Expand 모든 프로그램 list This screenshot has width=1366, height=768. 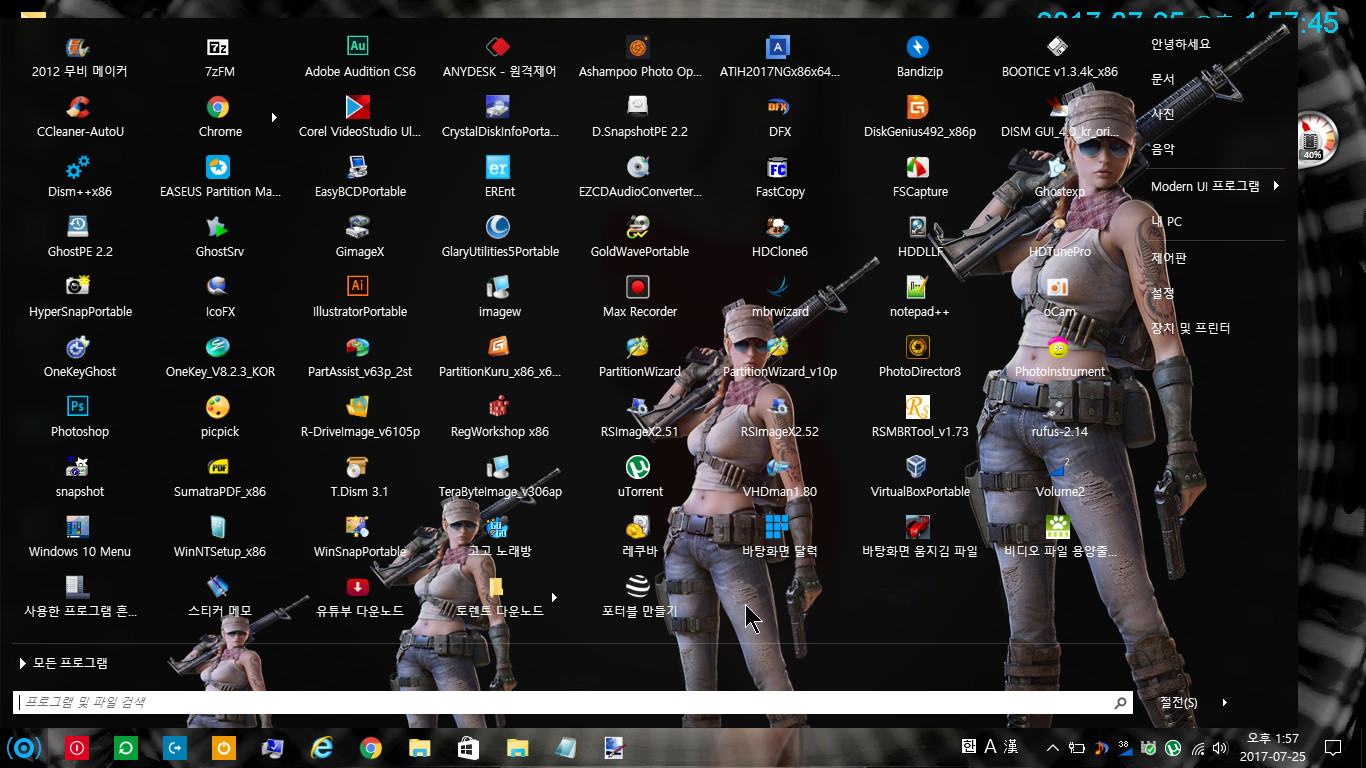[64, 663]
